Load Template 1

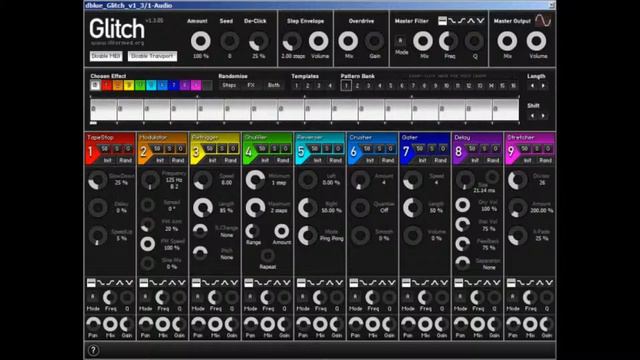[x=297, y=86]
